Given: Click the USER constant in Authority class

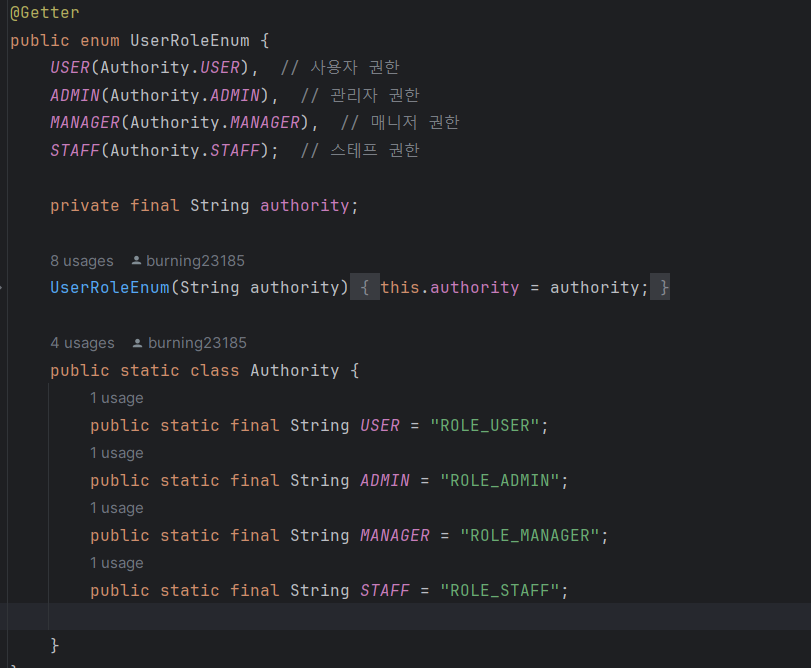Looking at the screenshot, I should pos(380,426).
